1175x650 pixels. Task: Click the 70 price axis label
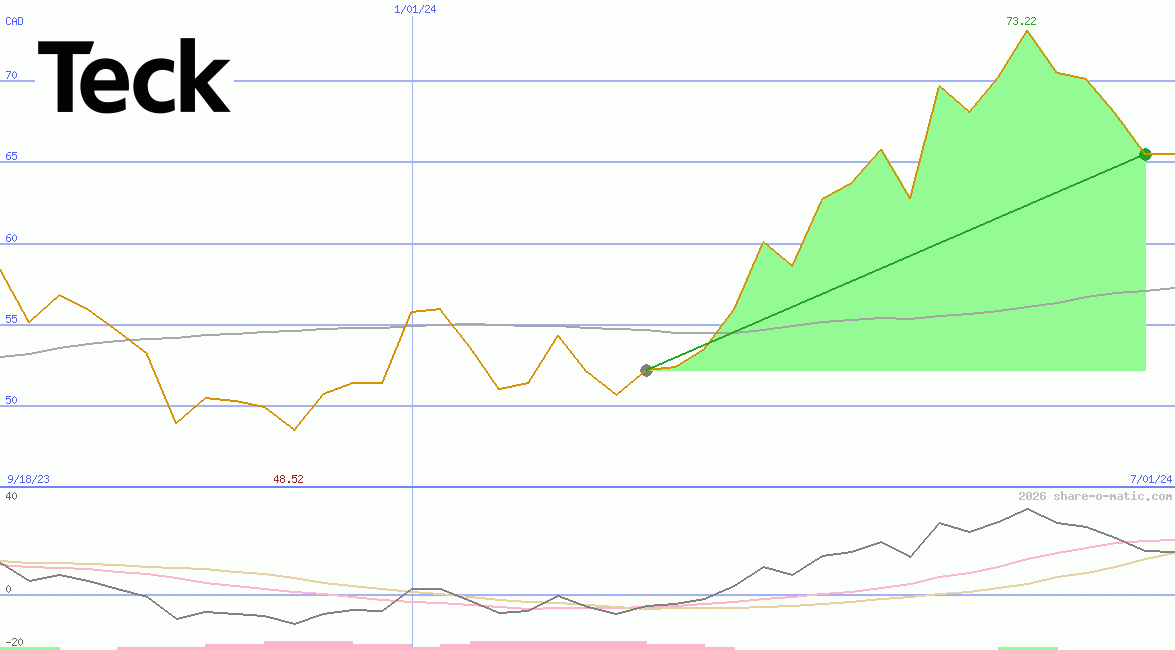tap(11, 75)
